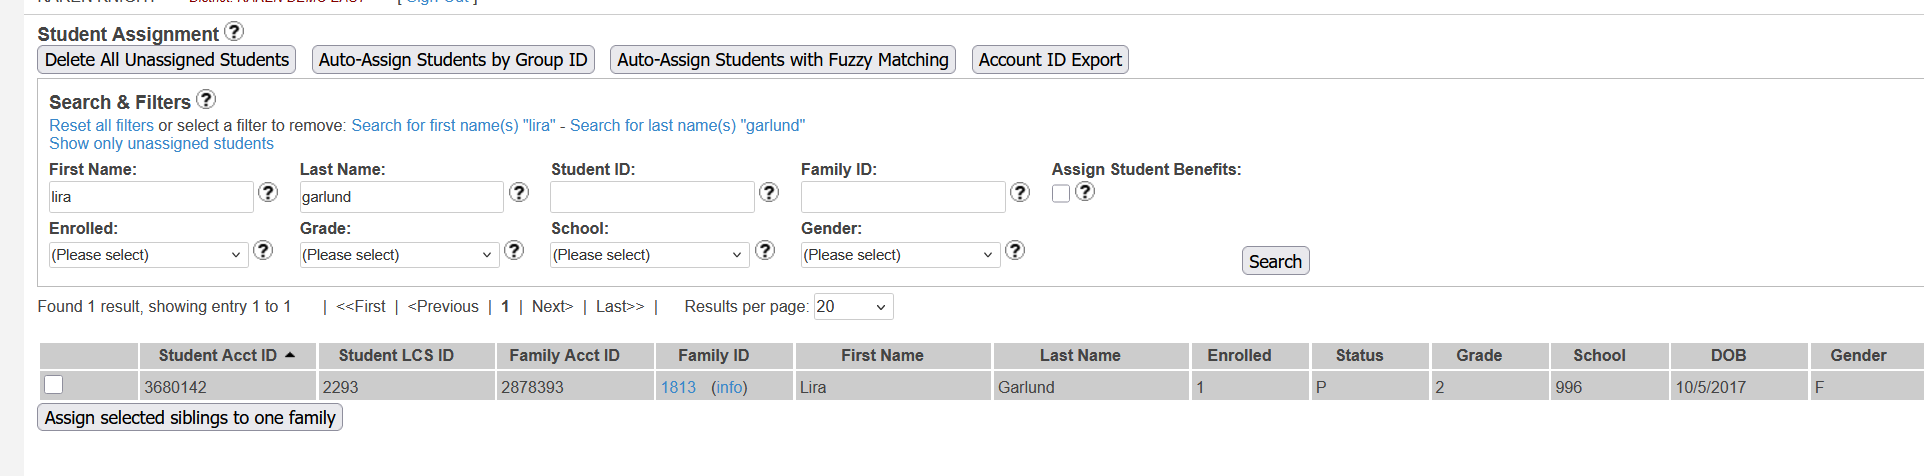Click help icon next to Student Assignment
Viewport: 1924px width, 476px height.
pos(234,32)
